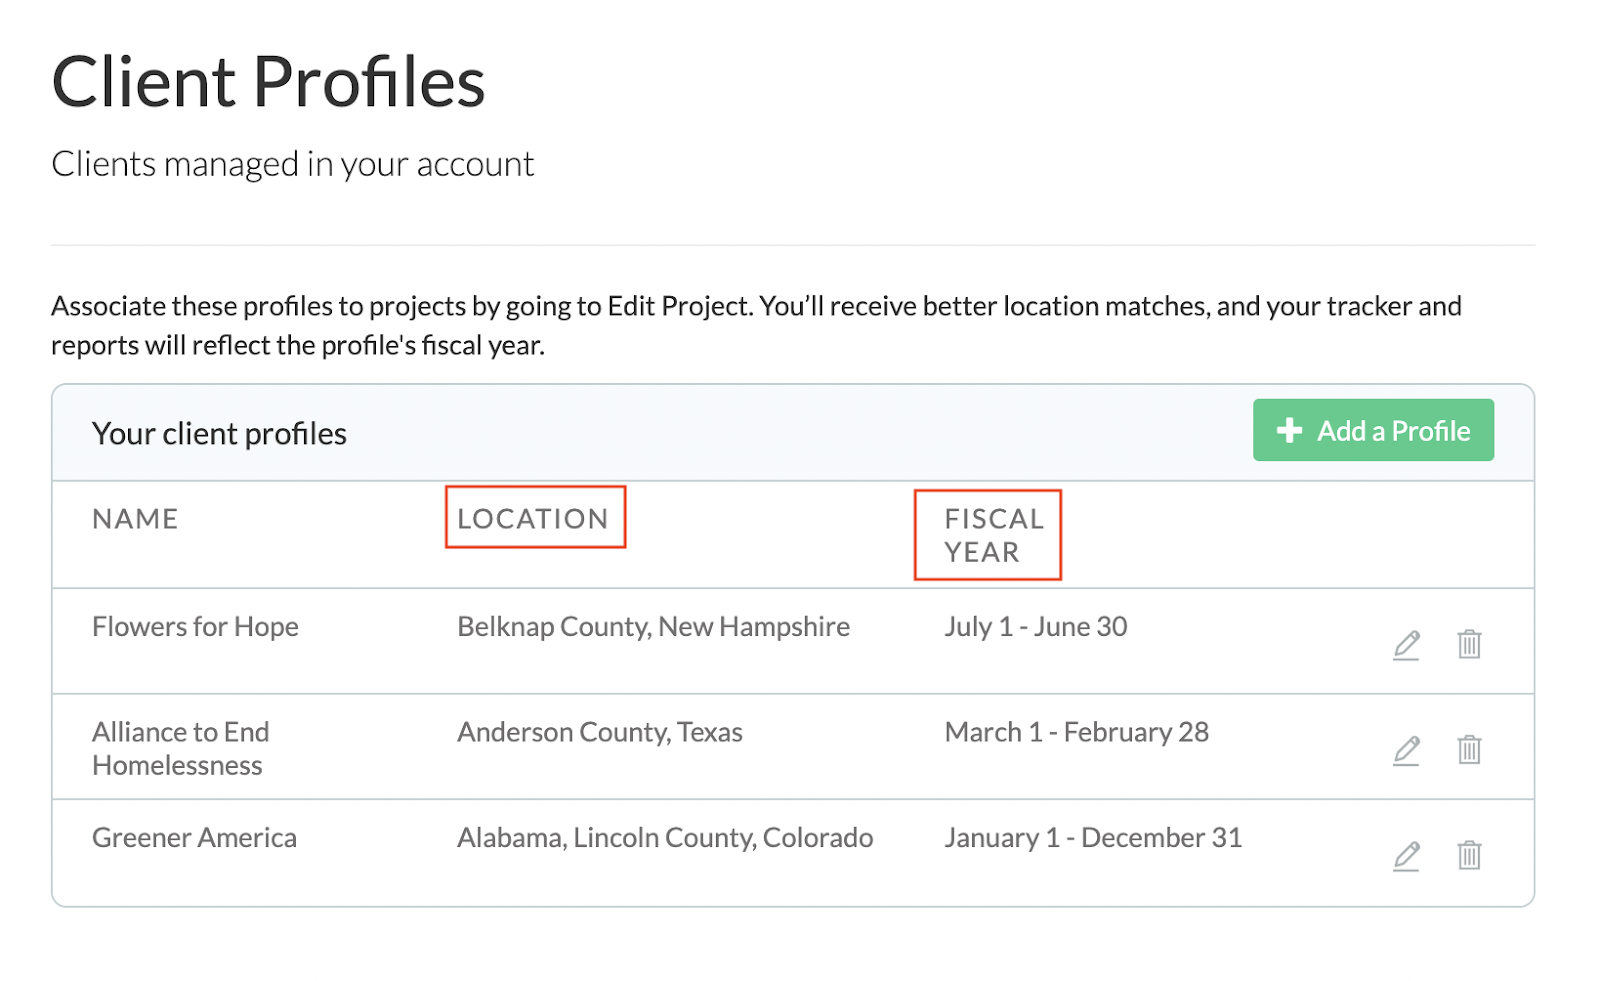Image resolution: width=1600 pixels, height=981 pixels.
Task: Click Alabama, Lincoln County, Colorado location
Action: click(x=665, y=838)
